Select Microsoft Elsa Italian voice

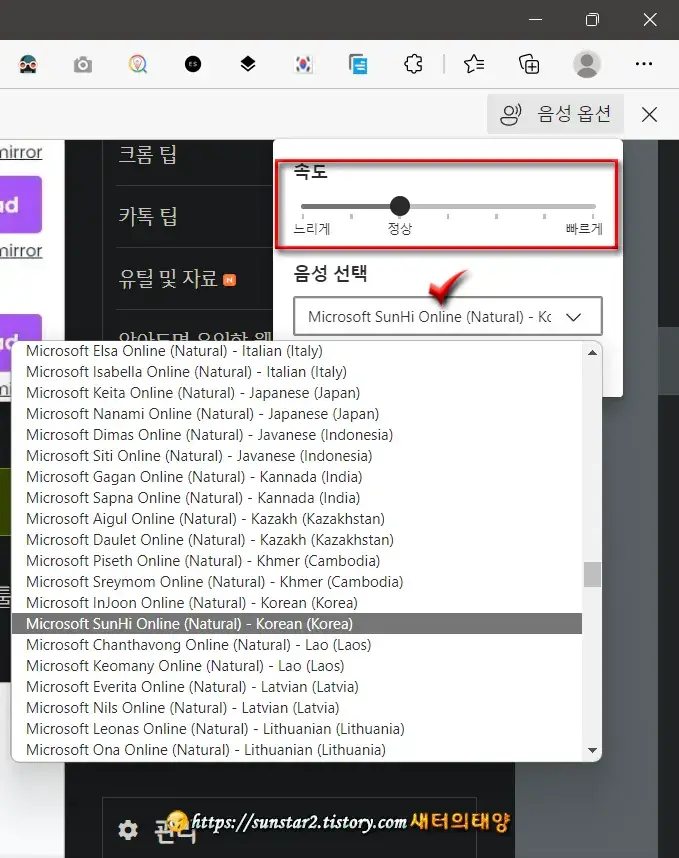point(297,351)
